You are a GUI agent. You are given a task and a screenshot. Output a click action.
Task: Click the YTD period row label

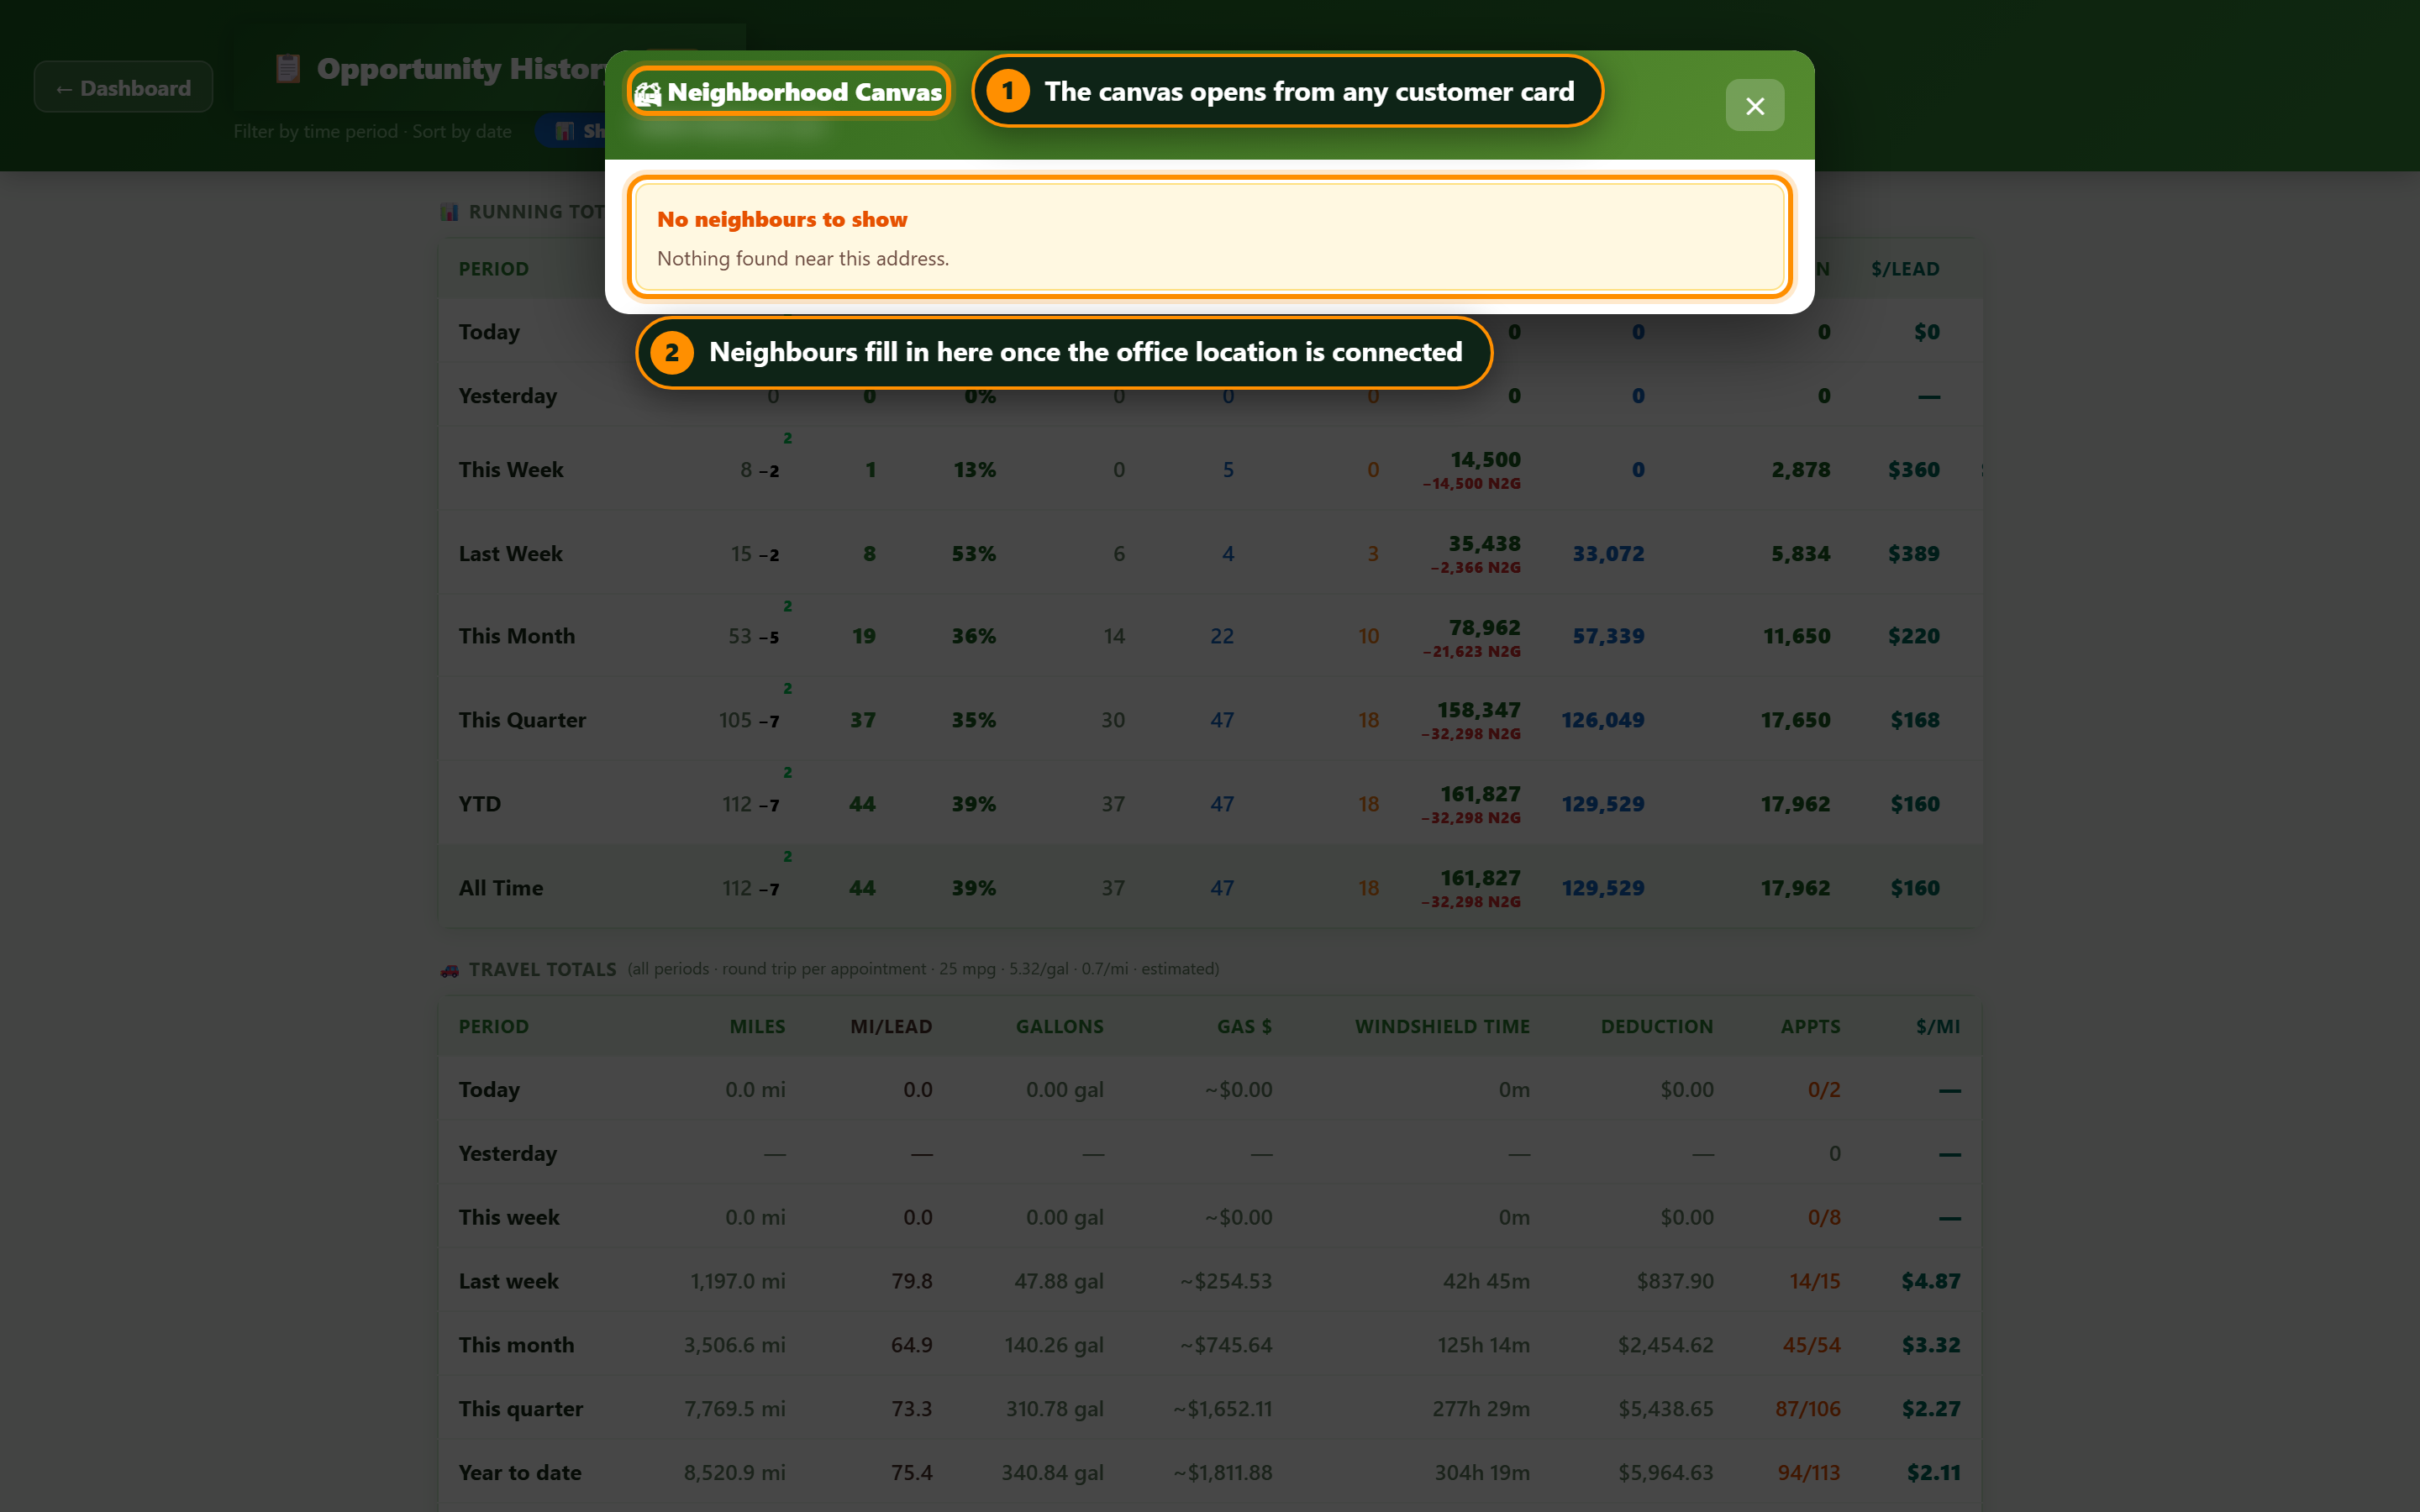pyautogui.click(x=479, y=803)
